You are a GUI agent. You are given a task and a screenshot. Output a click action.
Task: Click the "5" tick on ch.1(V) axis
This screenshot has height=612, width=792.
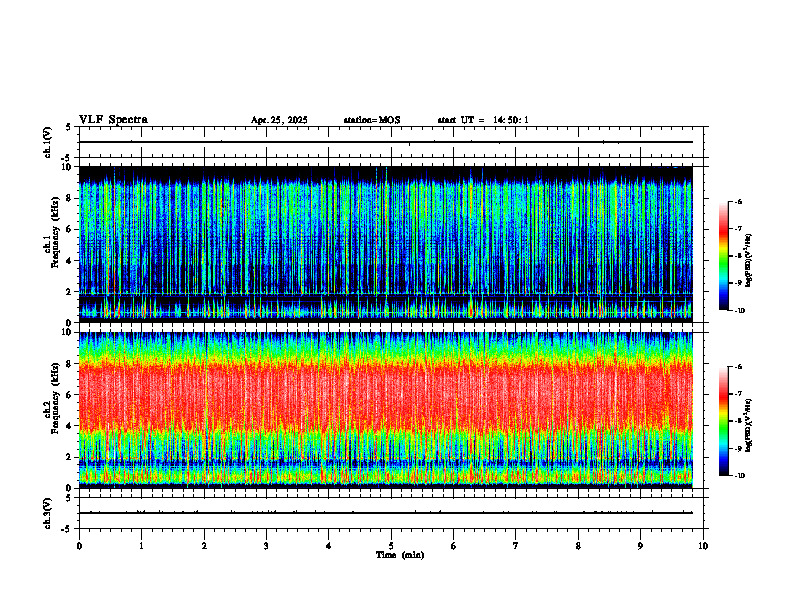tap(68, 127)
